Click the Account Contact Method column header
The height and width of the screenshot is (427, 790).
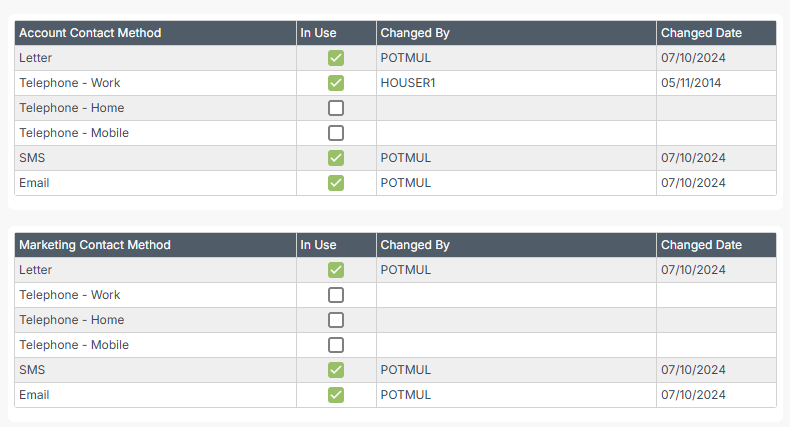point(155,33)
